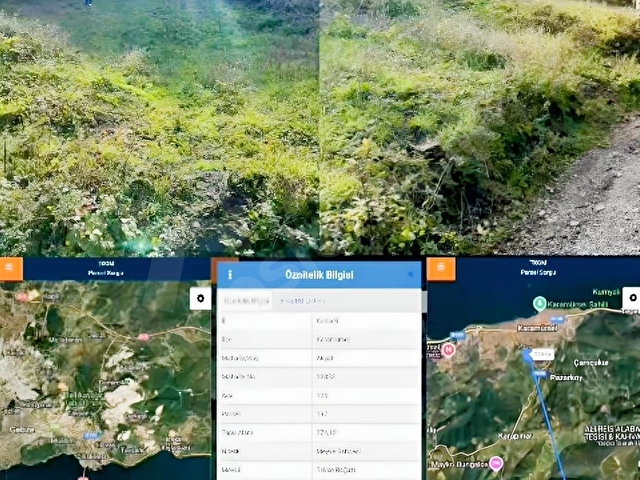Open the three-dot menu in Öznitelik Bilgisi panel
Image resolution: width=640 pixels, height=480 pixels.
(x=230, y=275)
